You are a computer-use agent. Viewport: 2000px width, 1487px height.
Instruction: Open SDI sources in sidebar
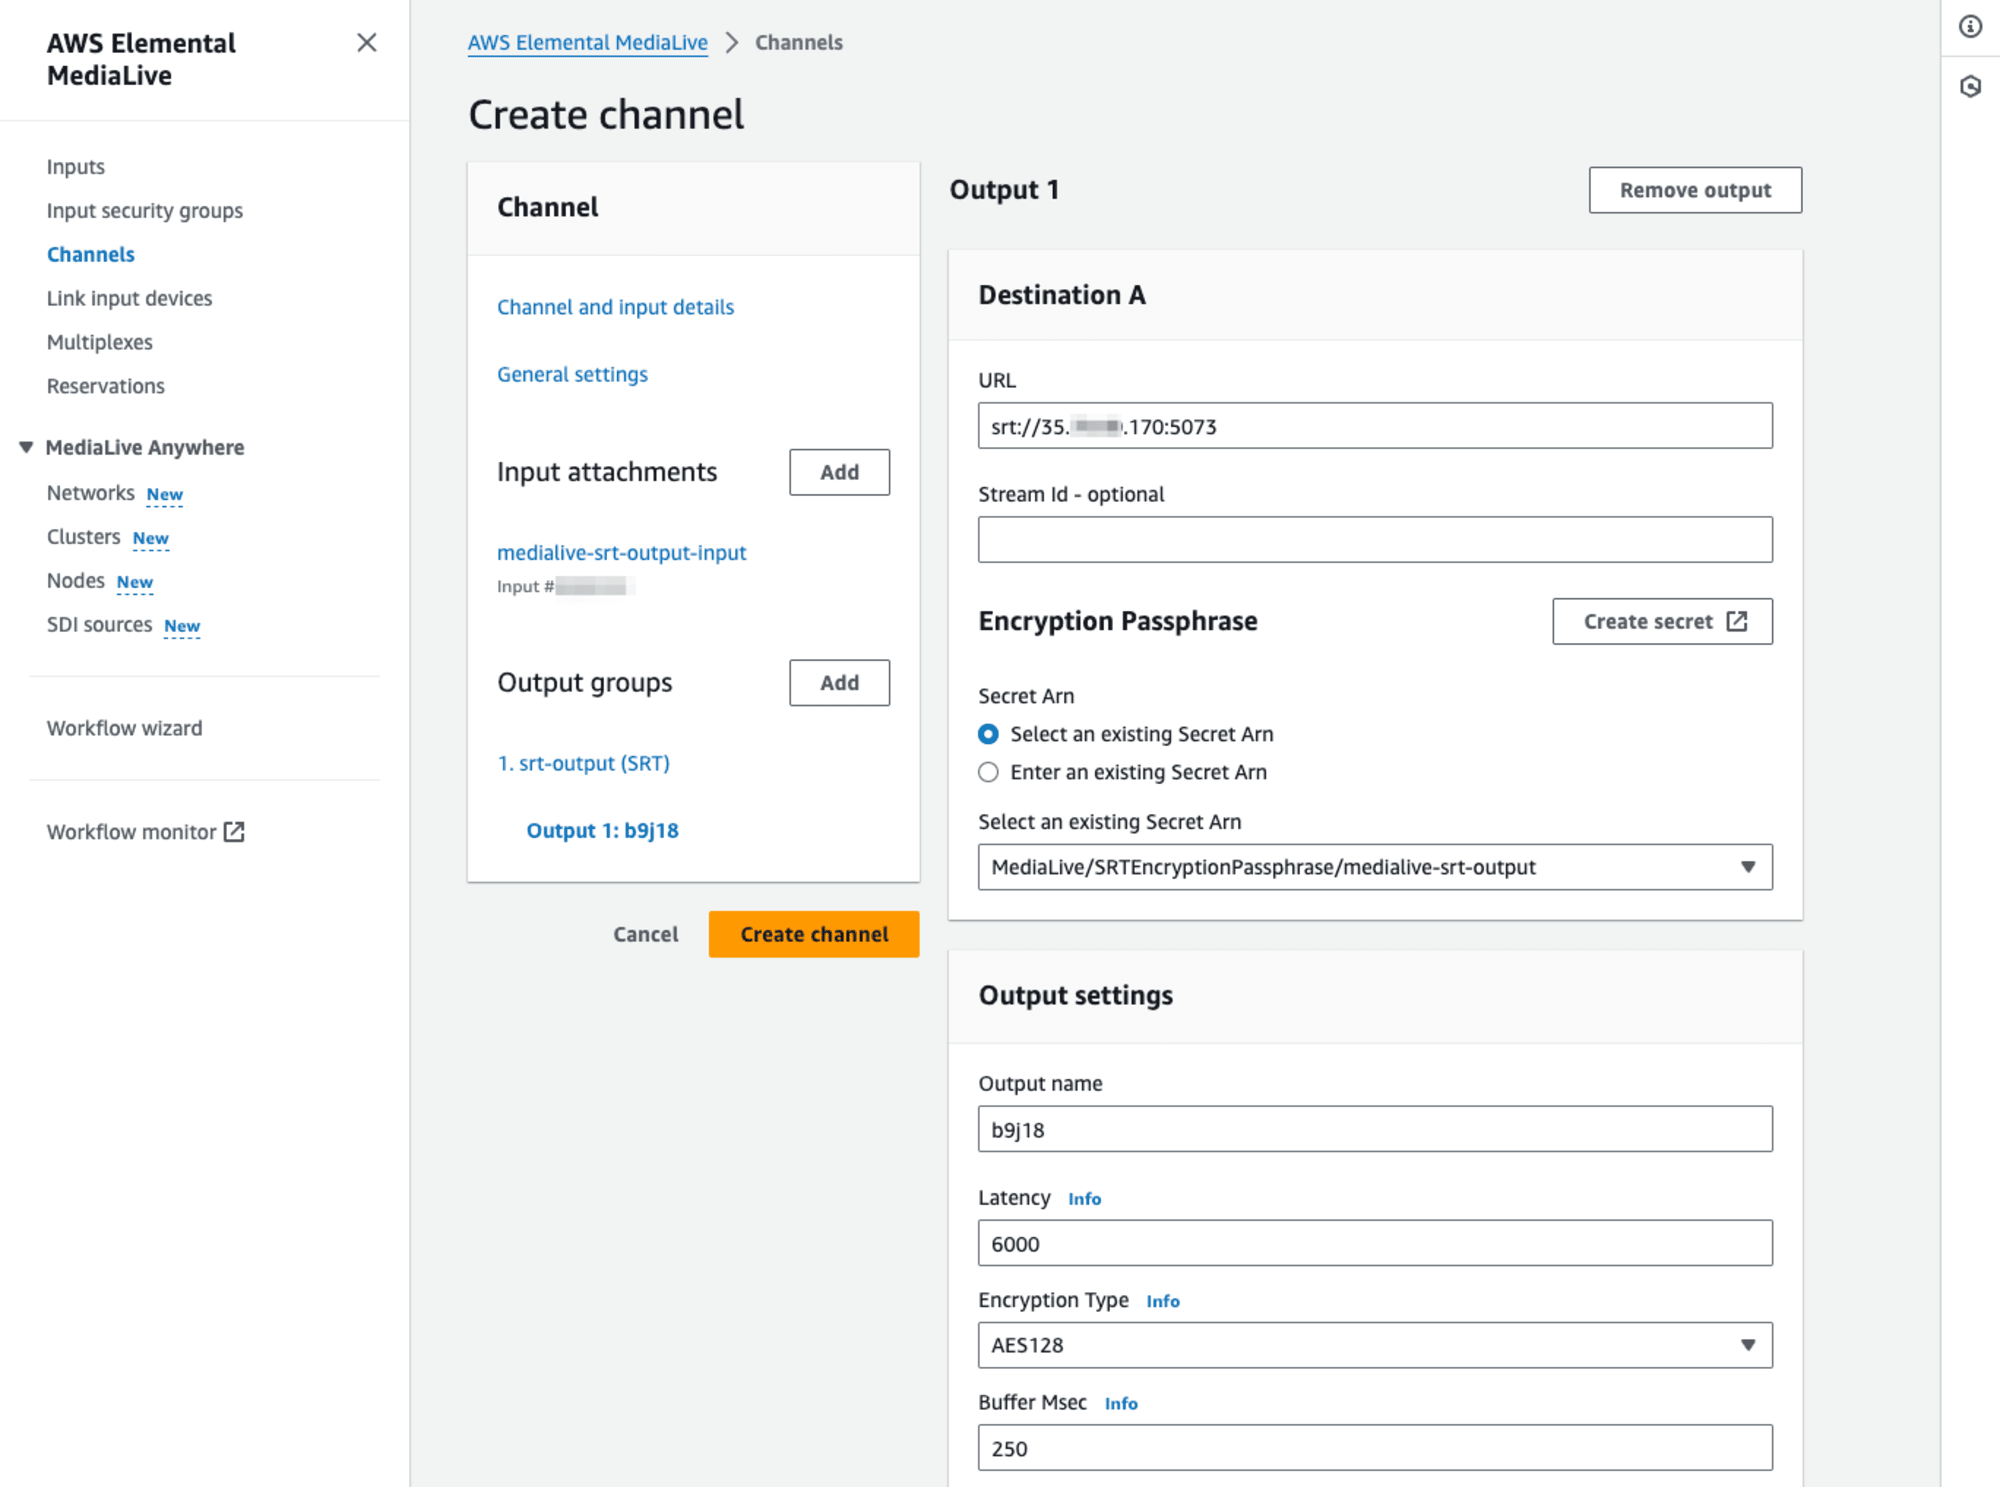point(100,625)
